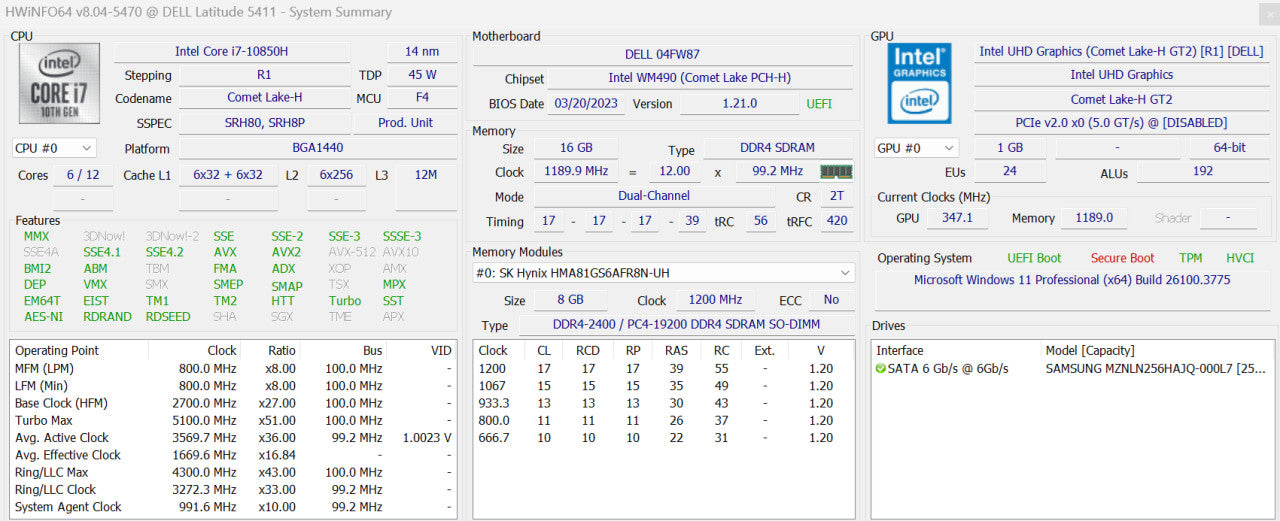1280x521 pixels.
Task: Select the Turbo Max operating point row
Action: [233, 420]
